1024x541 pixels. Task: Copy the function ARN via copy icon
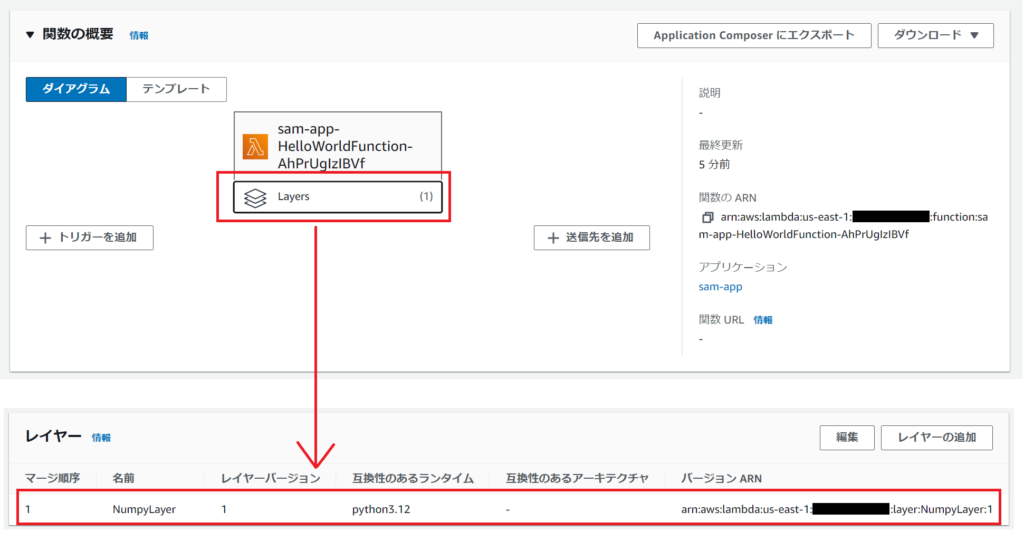707,217
